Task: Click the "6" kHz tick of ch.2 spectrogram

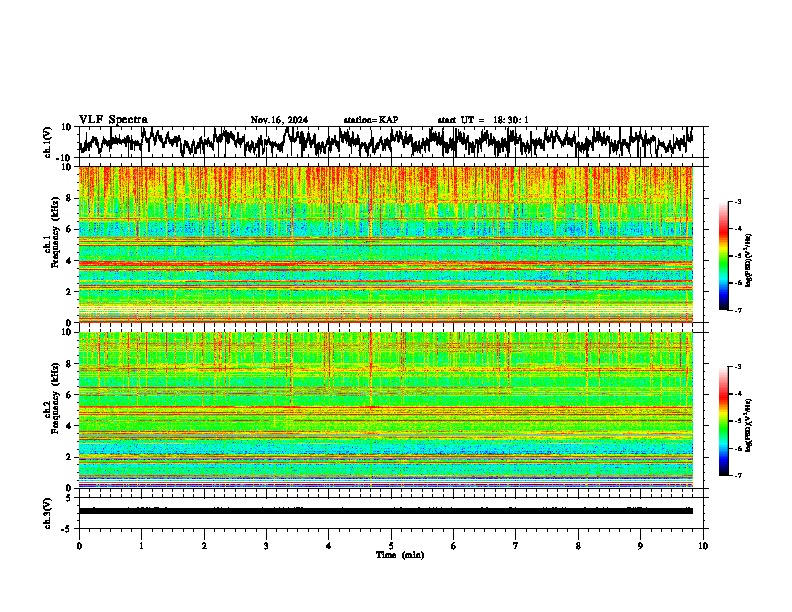Action: pos(69,395)
